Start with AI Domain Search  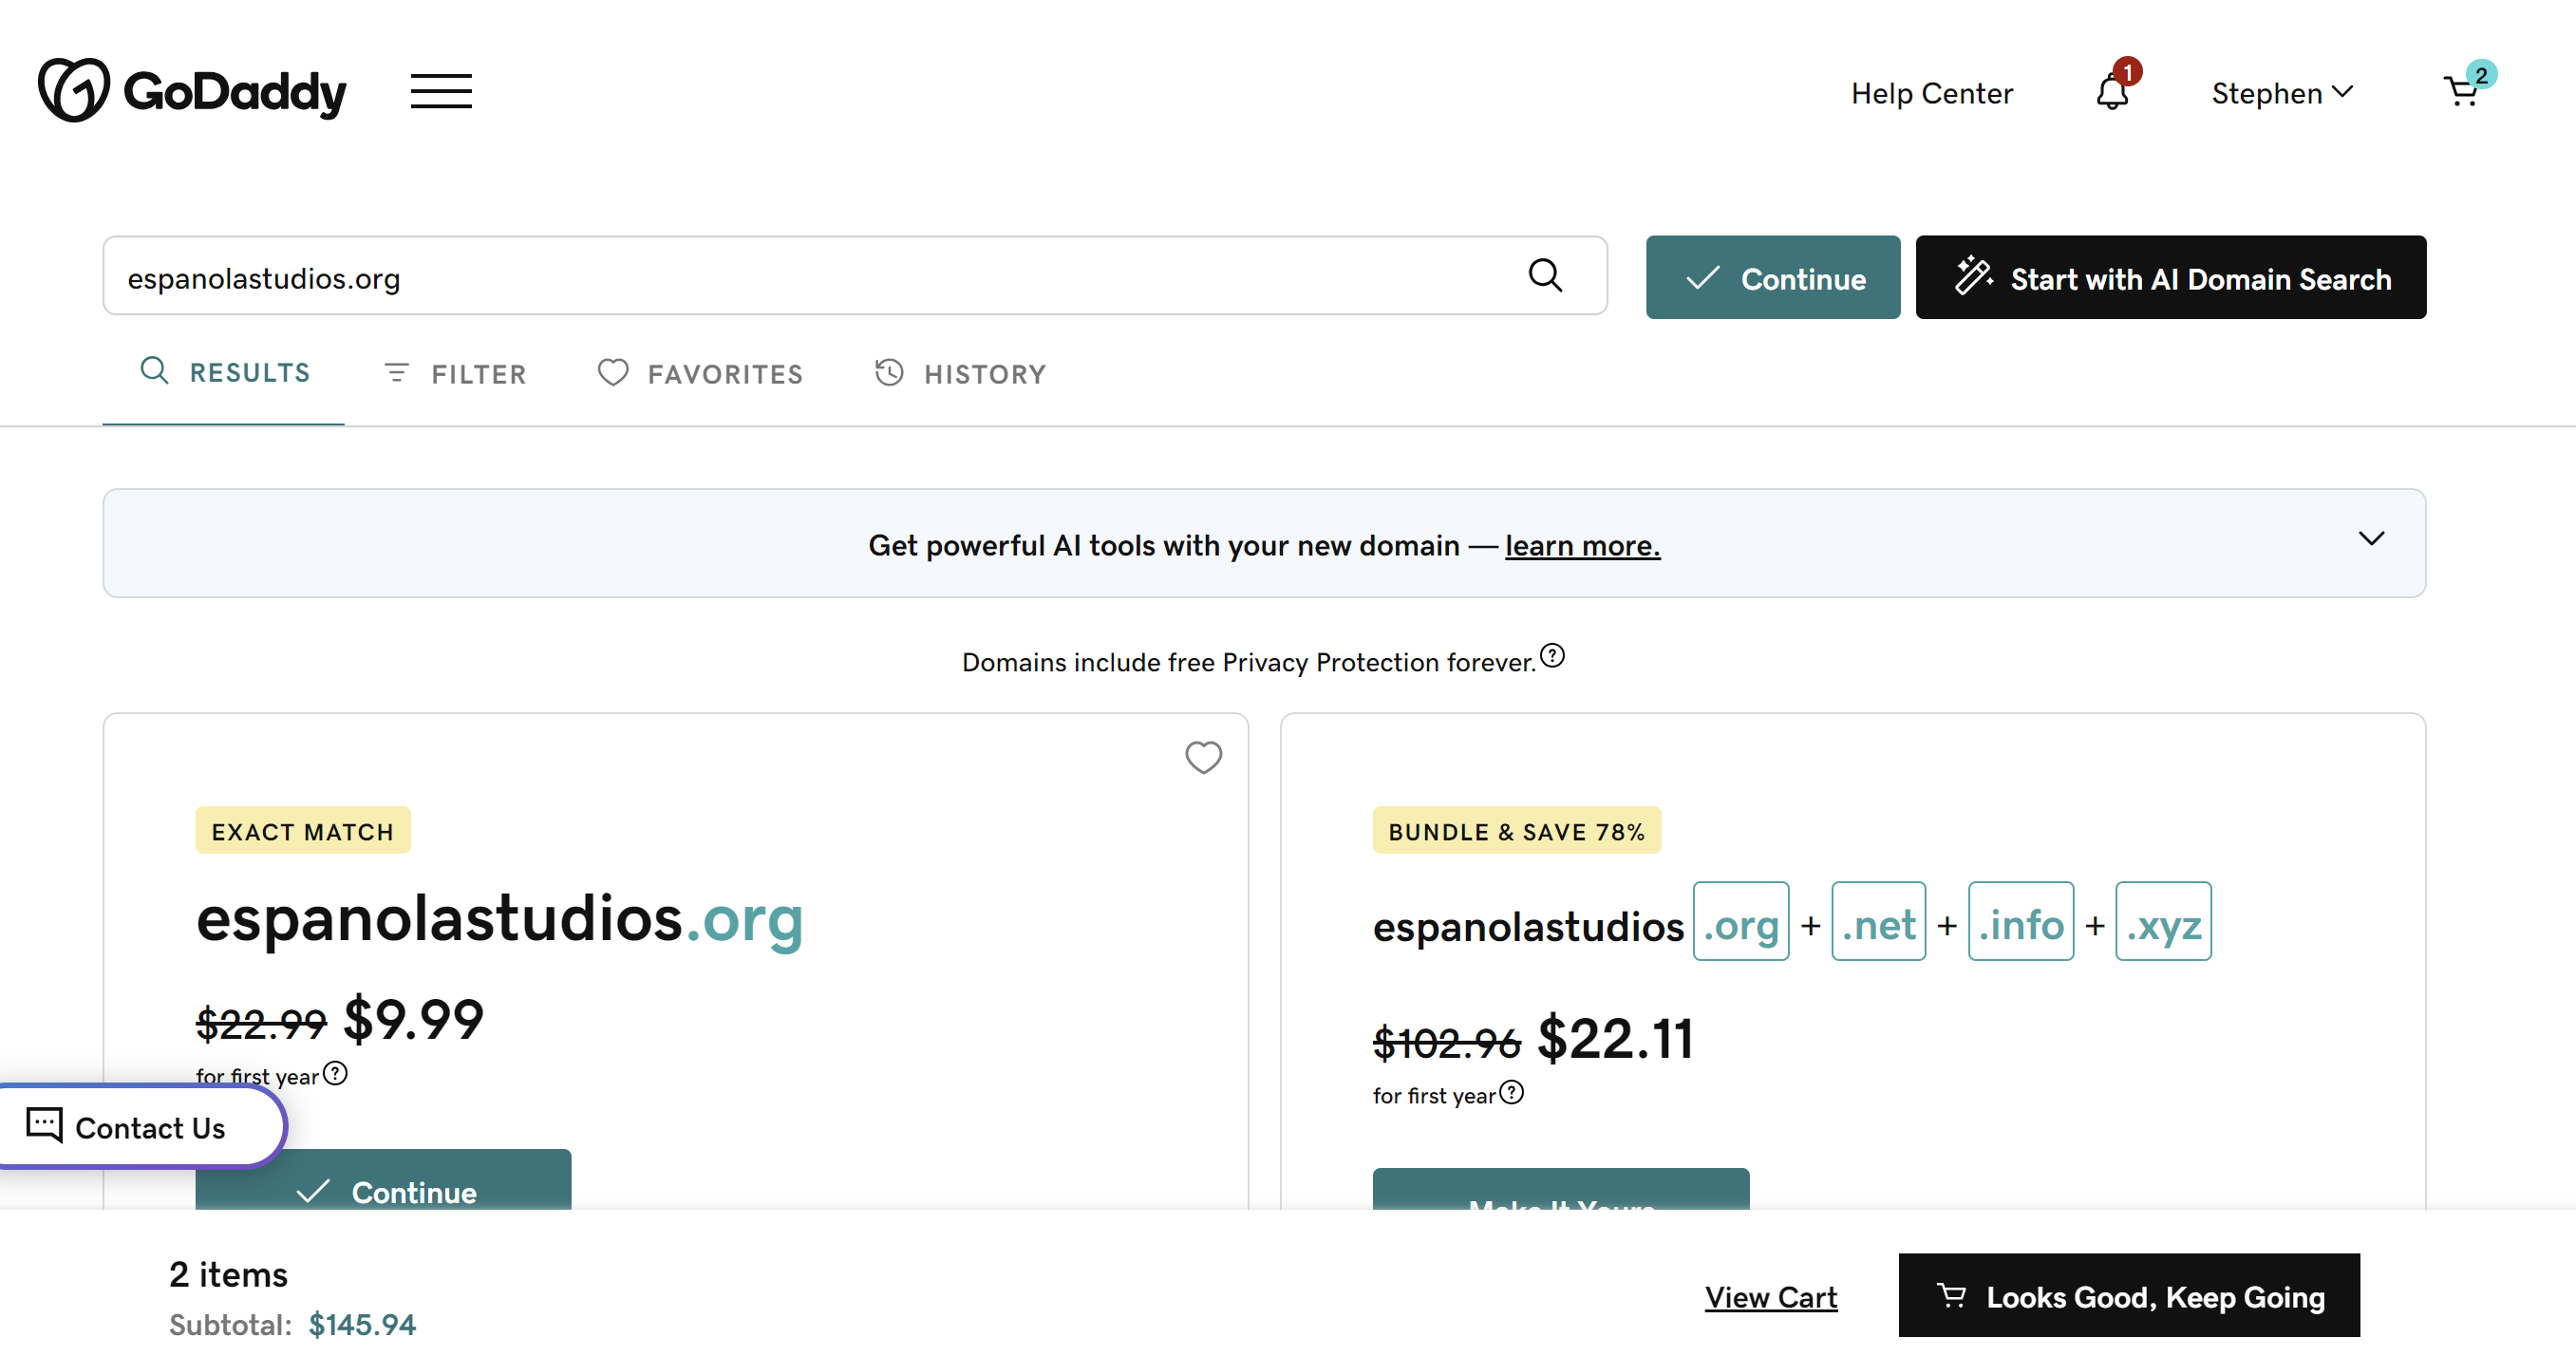(x=2171, y=278)
